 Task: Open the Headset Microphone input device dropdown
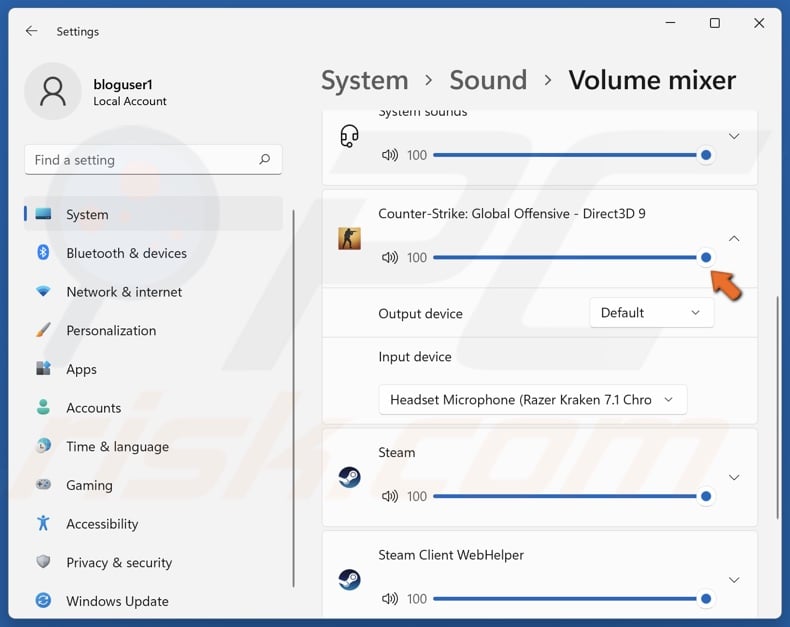(533, 400)
